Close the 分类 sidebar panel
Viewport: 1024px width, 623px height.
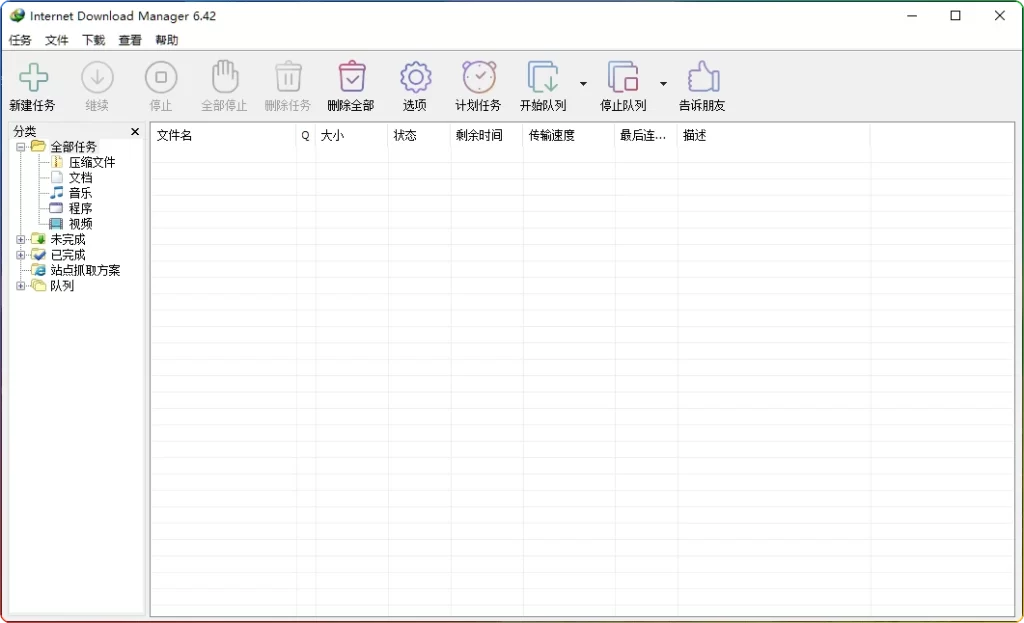pos(135,131)
